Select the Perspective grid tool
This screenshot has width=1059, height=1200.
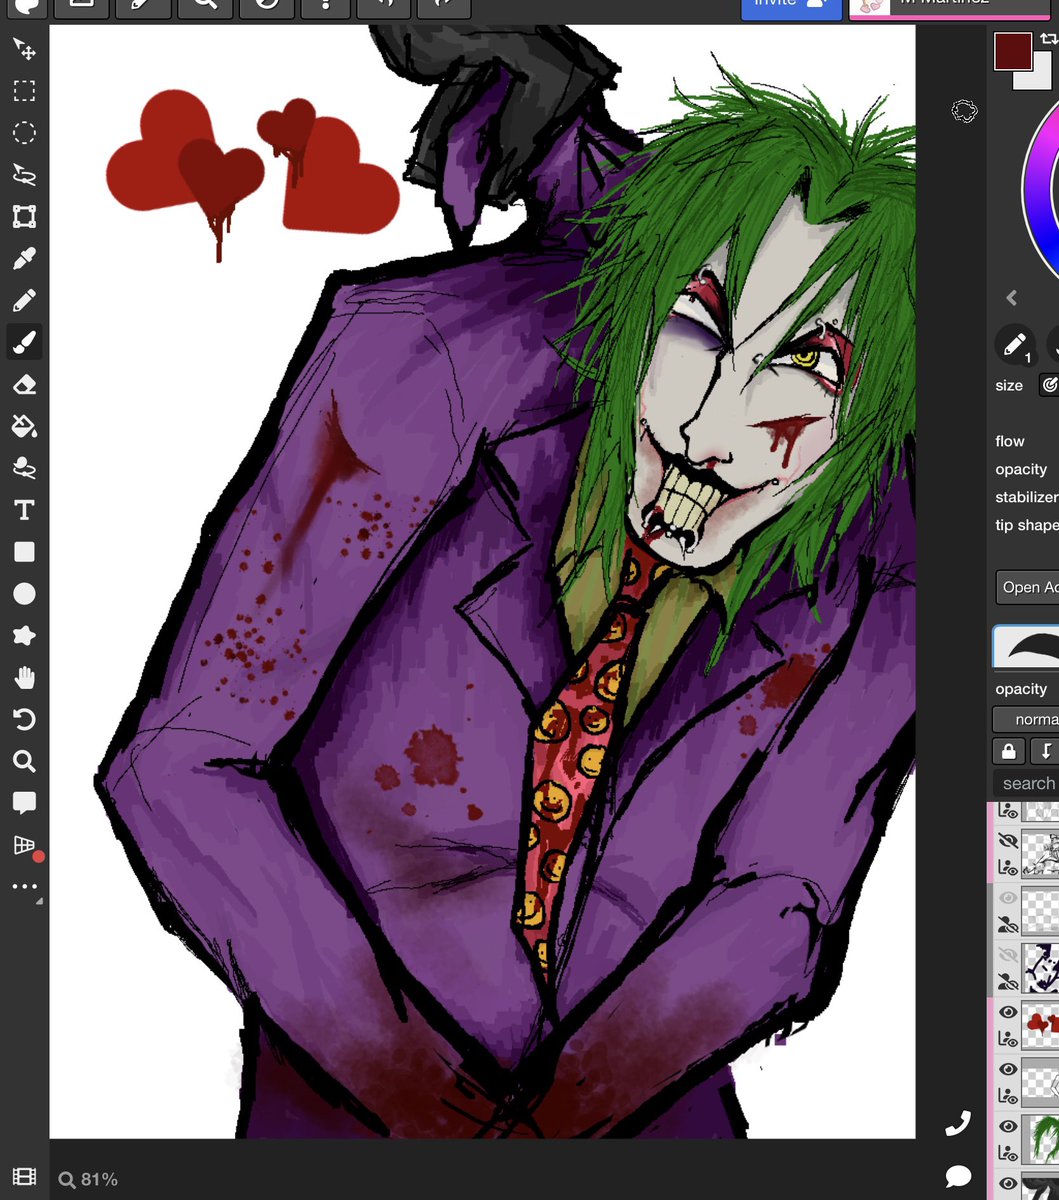click(24, 846)
